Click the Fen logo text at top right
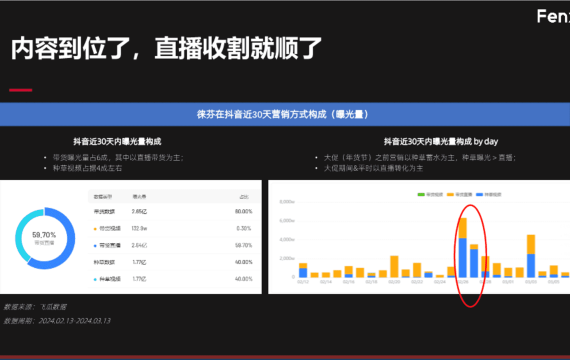 553,17
